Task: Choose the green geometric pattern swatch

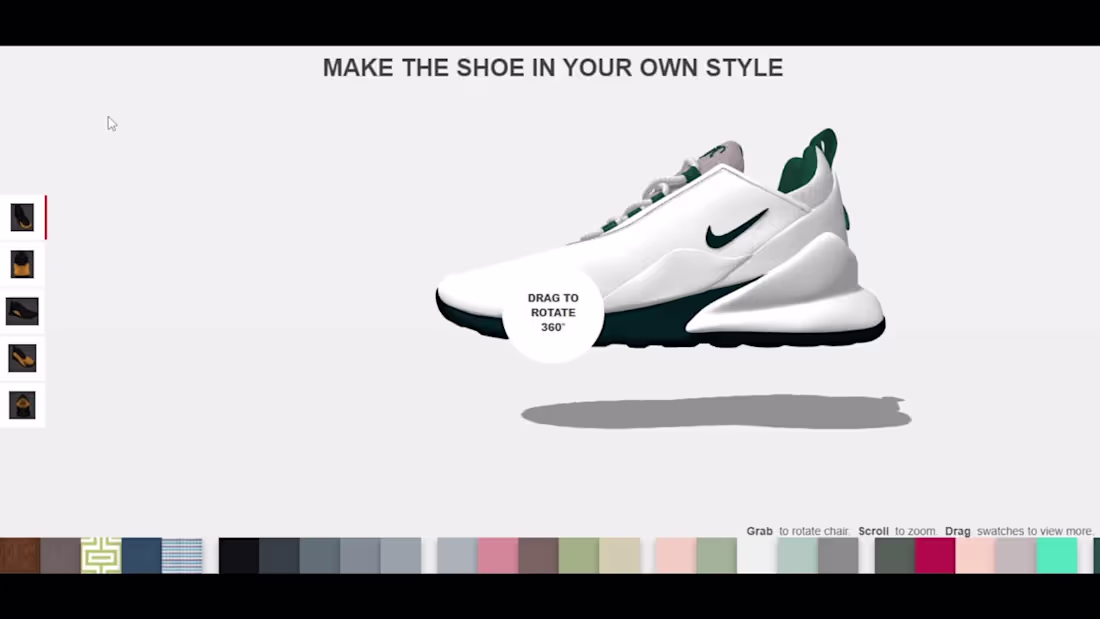Action: [100, 557]
